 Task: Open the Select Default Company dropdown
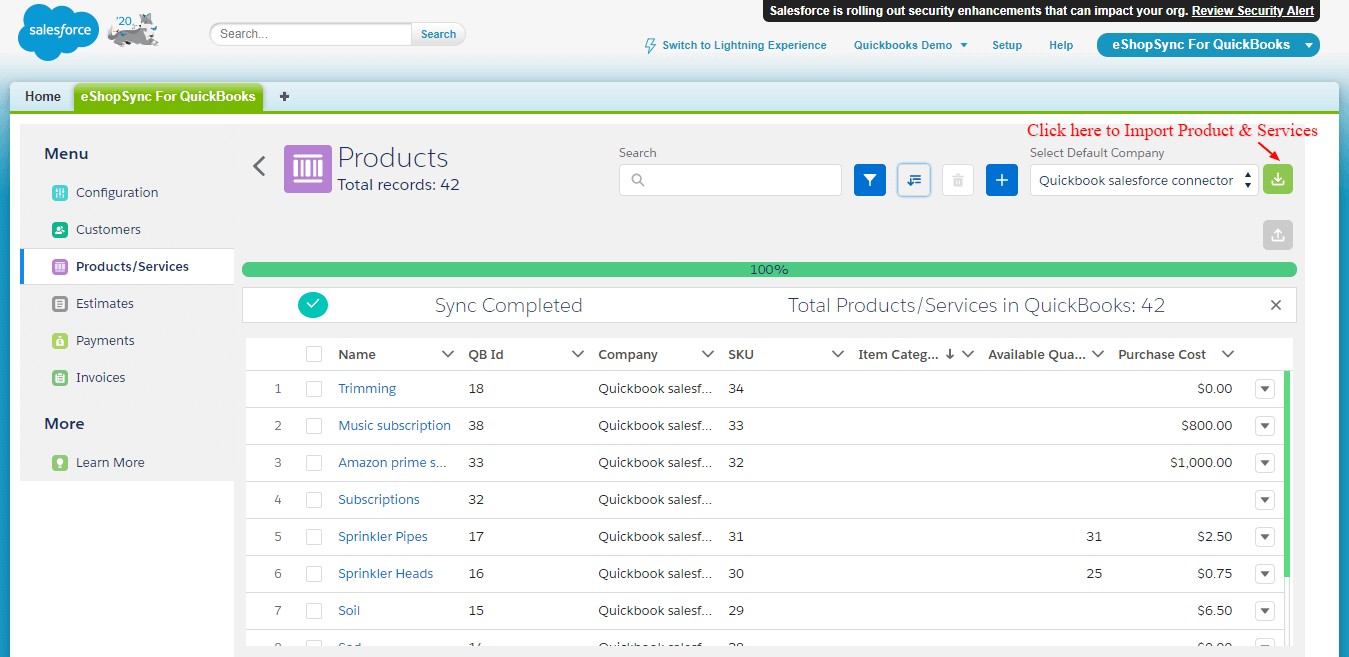1144,181
